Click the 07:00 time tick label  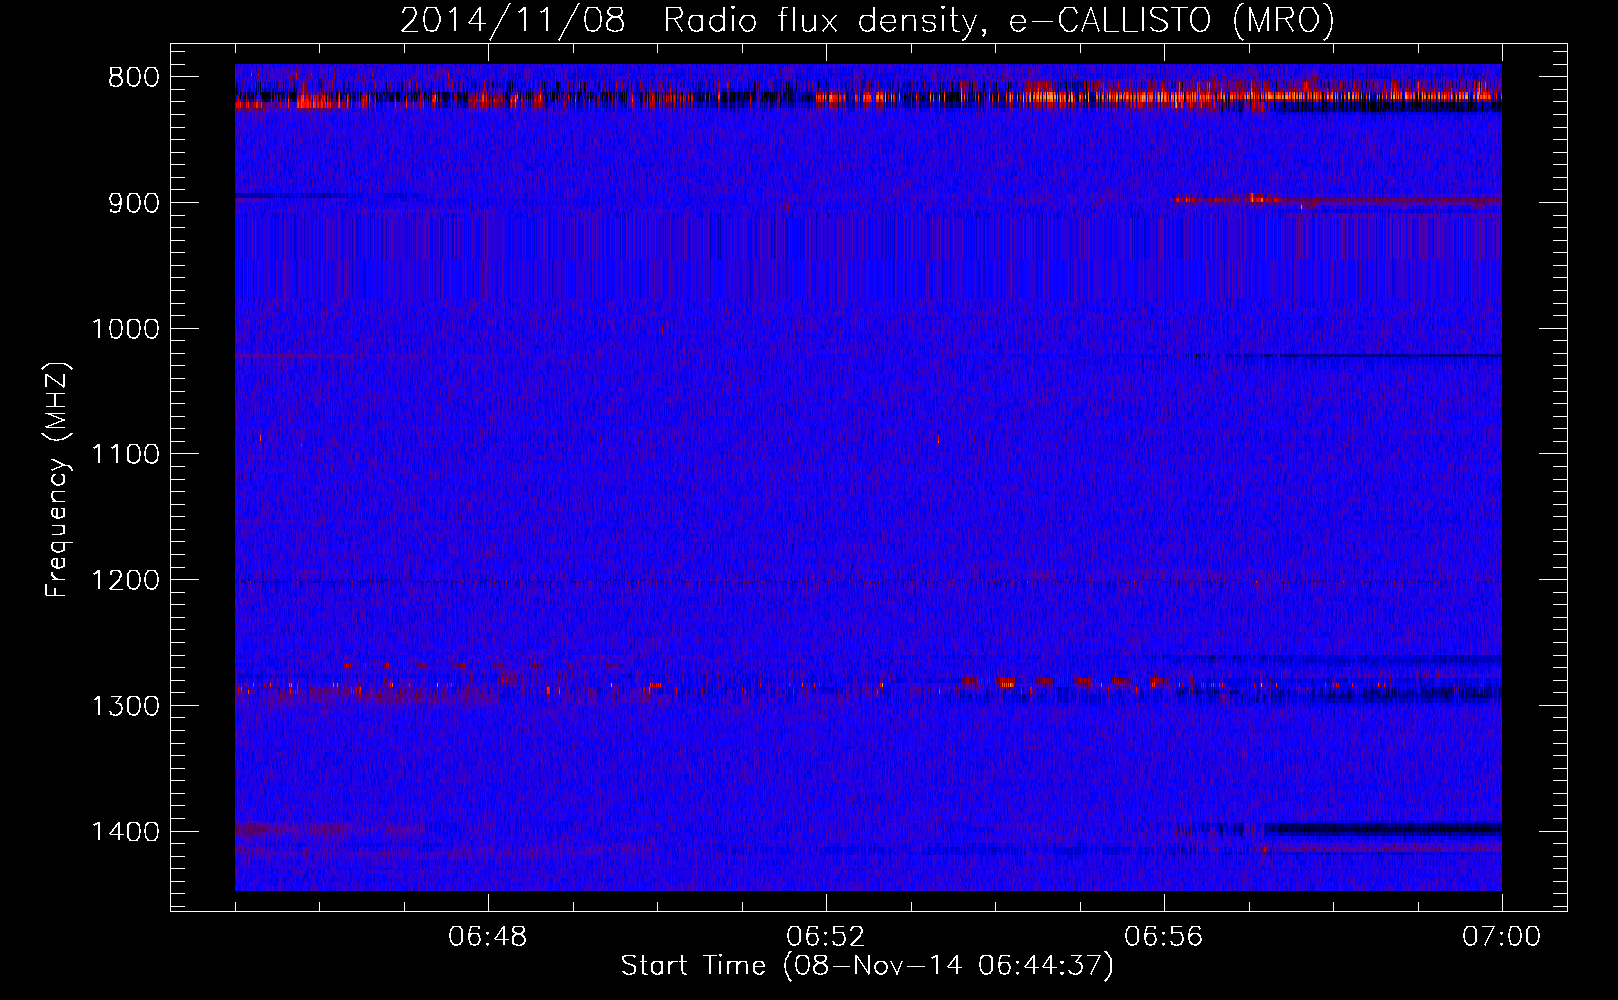(x=1502, y=937)
